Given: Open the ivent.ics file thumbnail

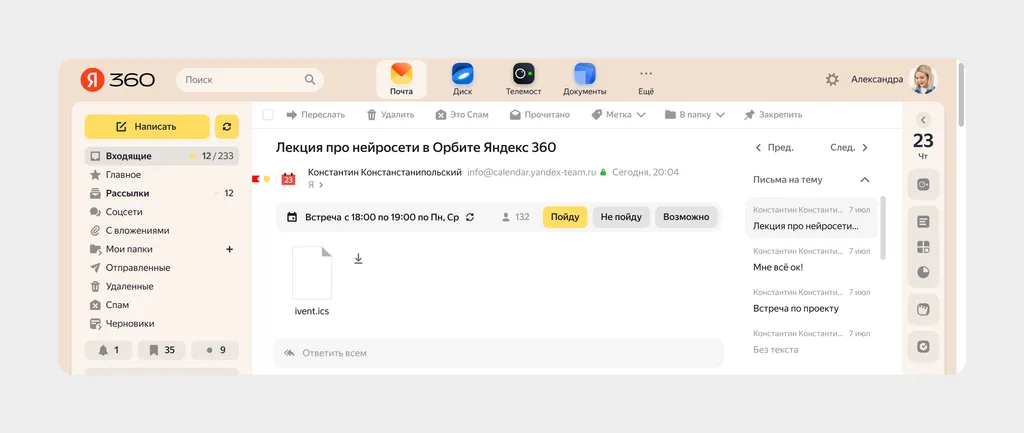Looking at the screenshot, I should click(312, 273).
